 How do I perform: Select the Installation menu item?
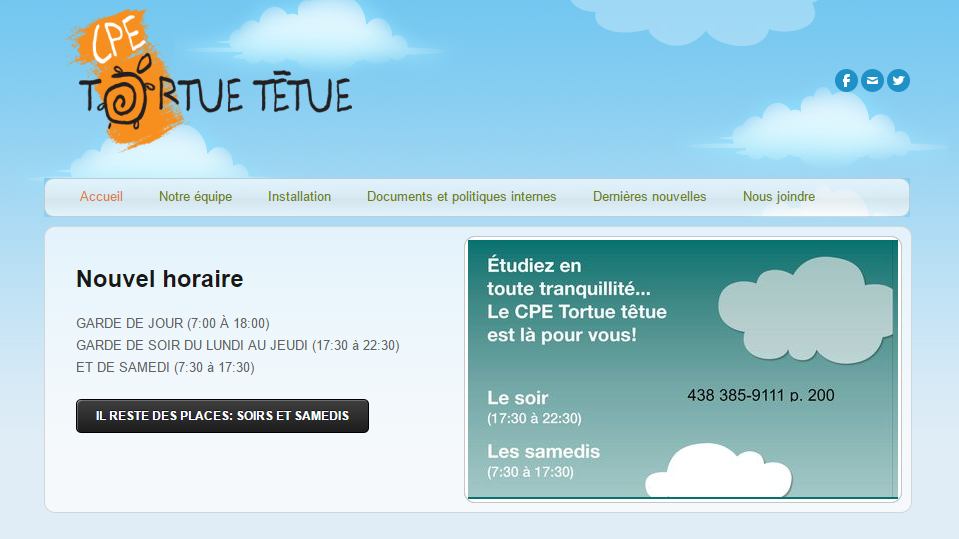tap(299, 196)
